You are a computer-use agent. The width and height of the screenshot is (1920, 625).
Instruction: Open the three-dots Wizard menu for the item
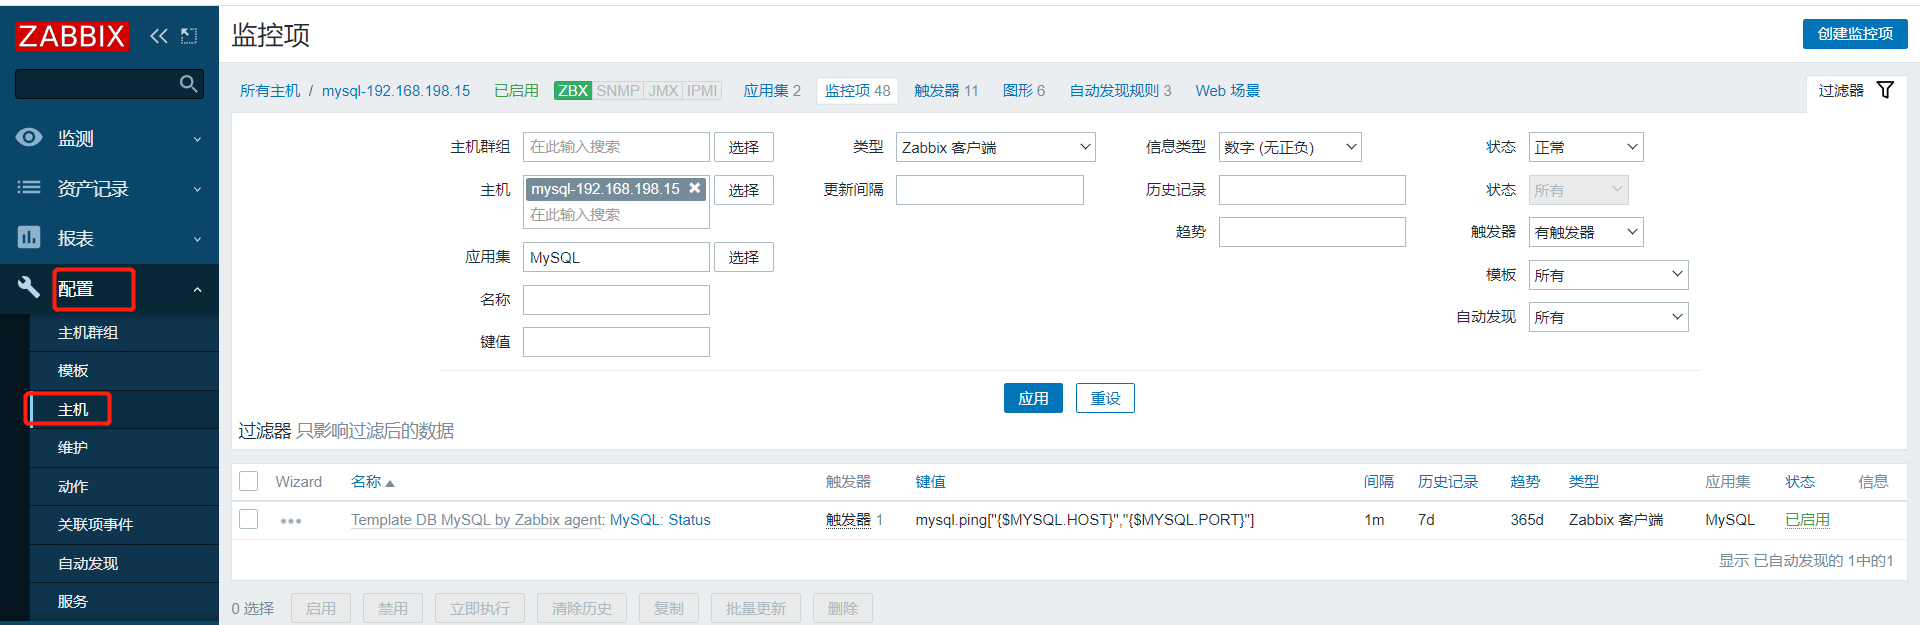coord(291,521)
